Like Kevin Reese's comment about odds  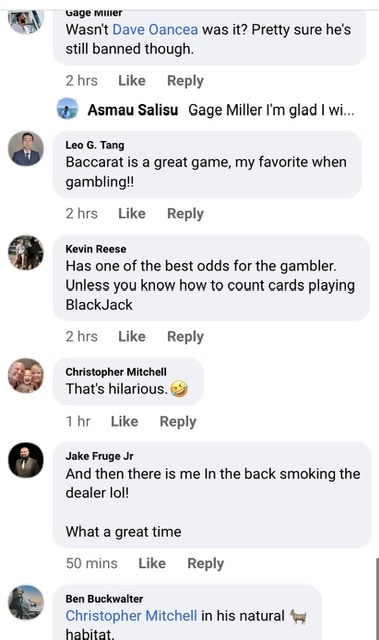point(132,336)
